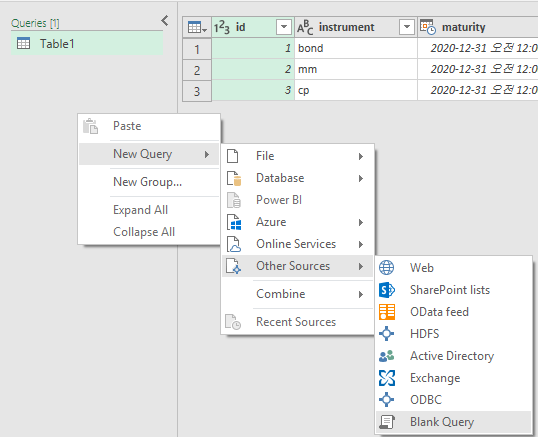Click the 'cp' instrument cell
The image size is (538, 437).
(356, 90)
